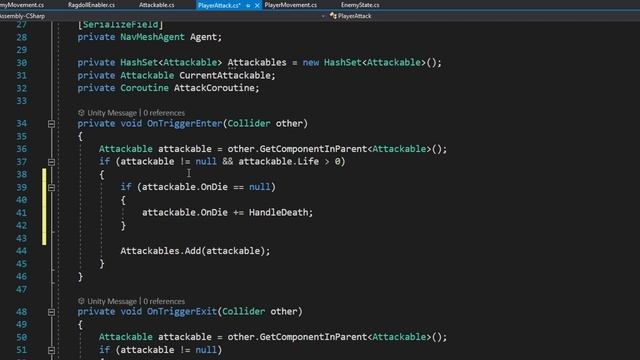Collapse the OnTriggerExit method at line 48
This screenshot has width=640, height=360.
51,312
